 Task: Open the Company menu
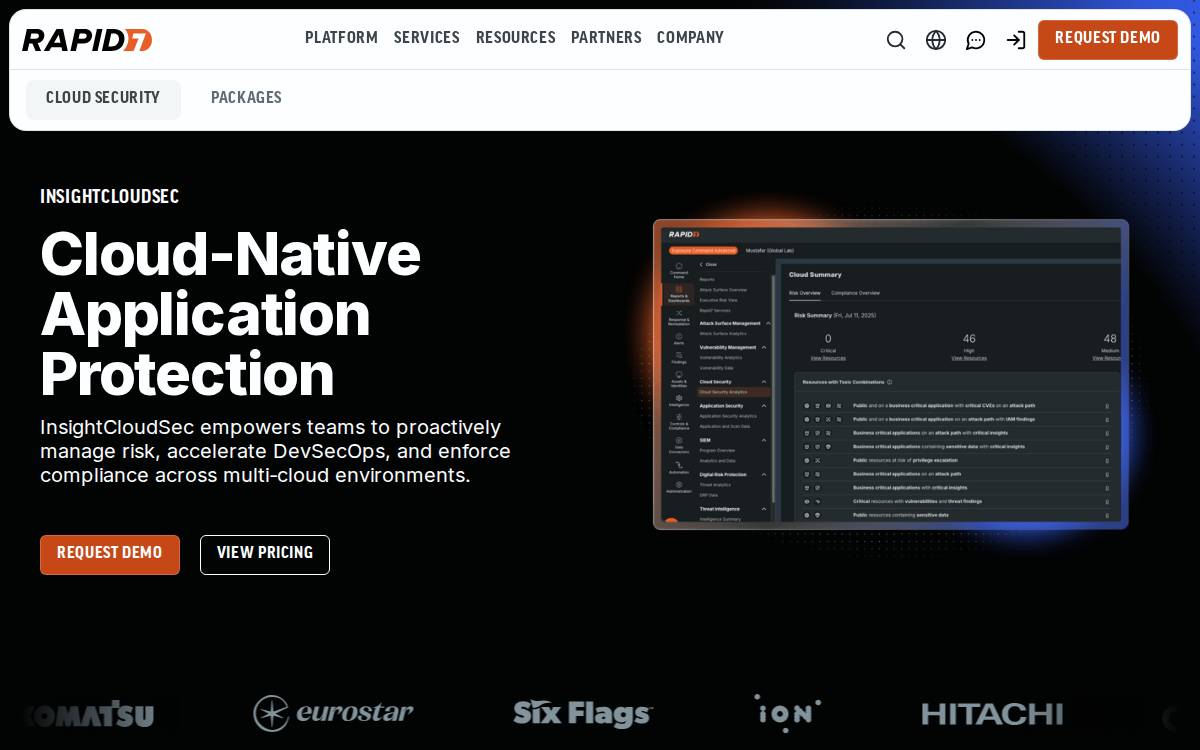690,38
